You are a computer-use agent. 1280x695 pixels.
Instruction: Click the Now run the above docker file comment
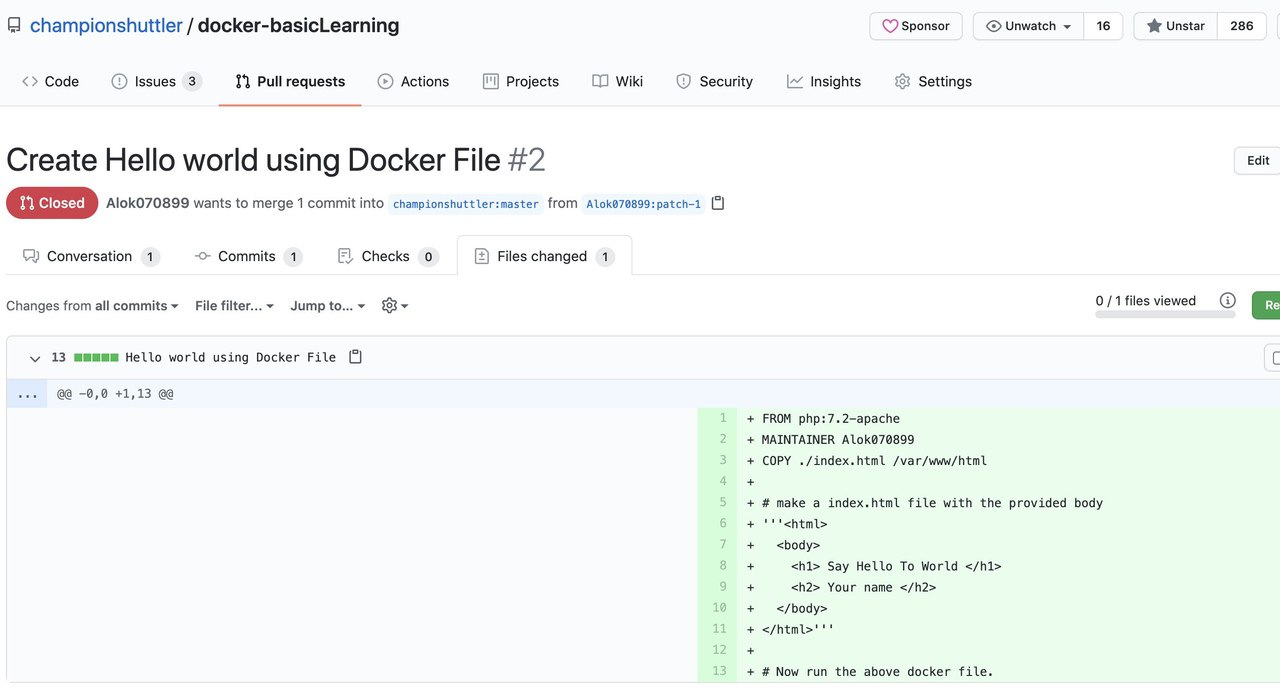878,672
